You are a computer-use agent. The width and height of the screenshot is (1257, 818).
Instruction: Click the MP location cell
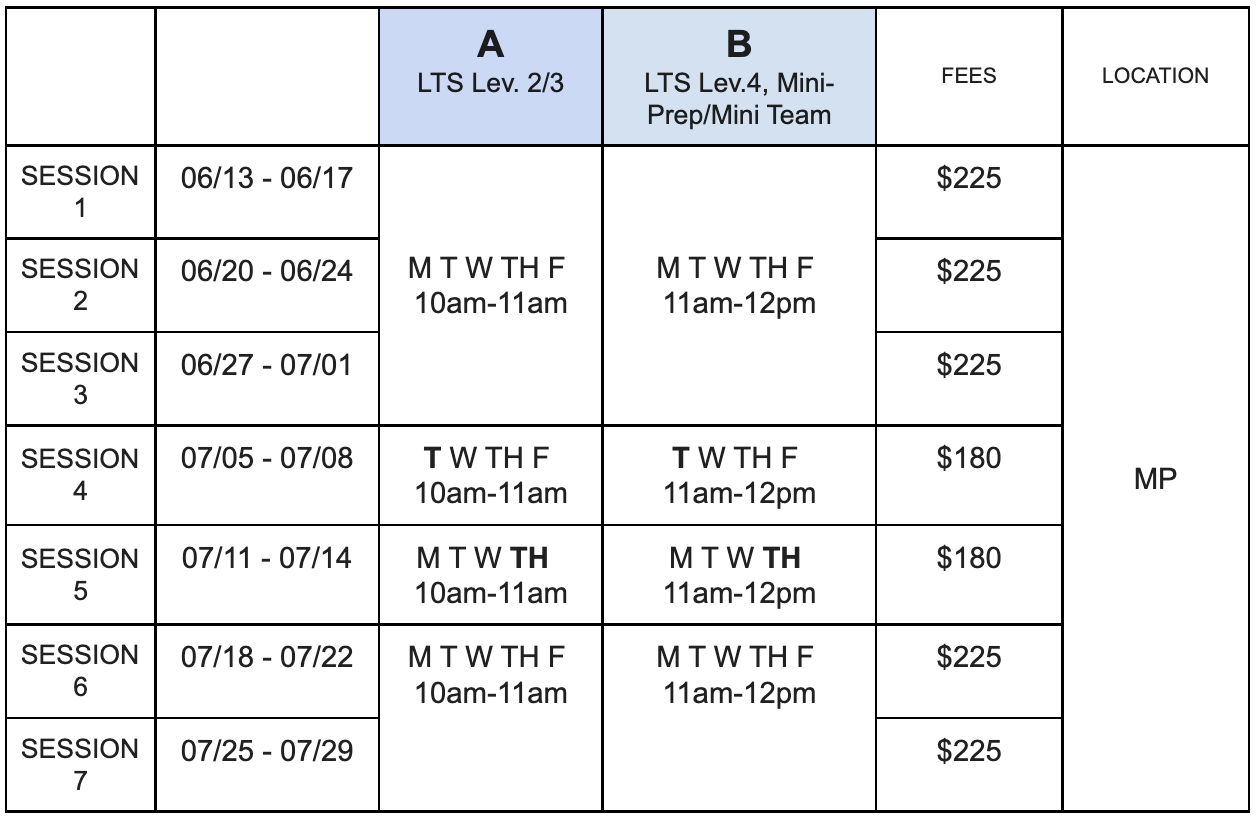click(x=1155, y=478)
